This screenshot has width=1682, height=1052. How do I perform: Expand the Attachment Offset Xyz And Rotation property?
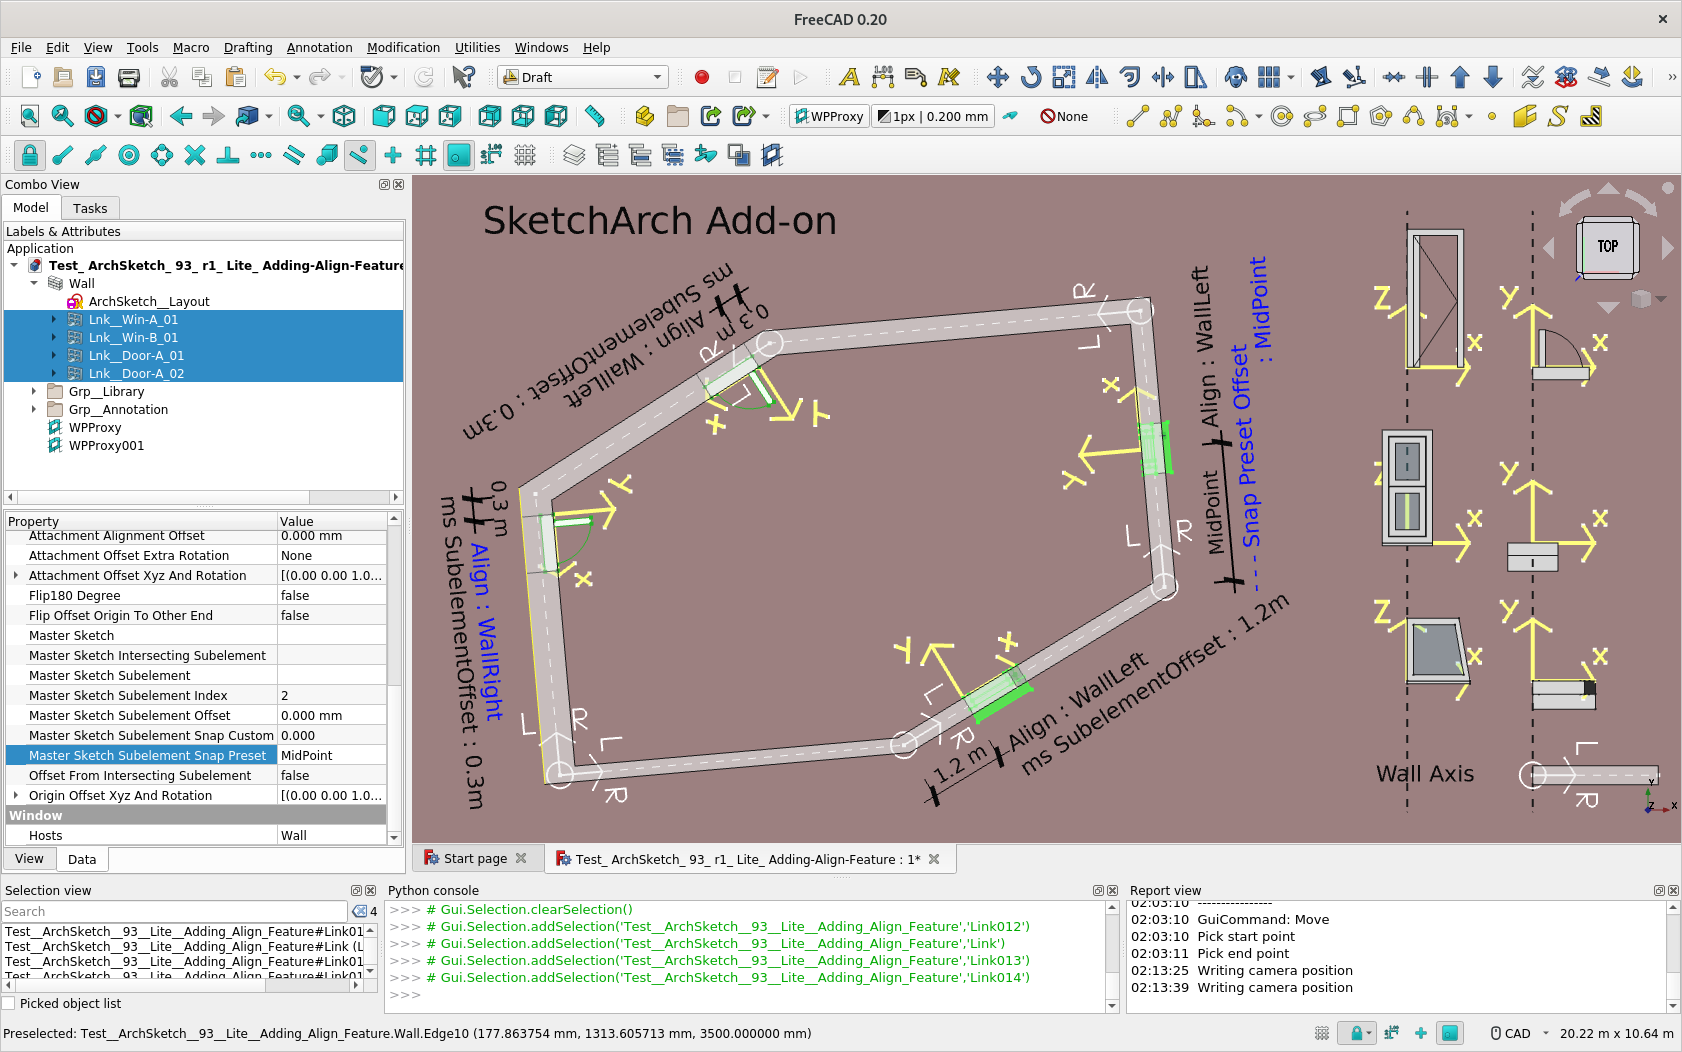[x=15, y=575]
